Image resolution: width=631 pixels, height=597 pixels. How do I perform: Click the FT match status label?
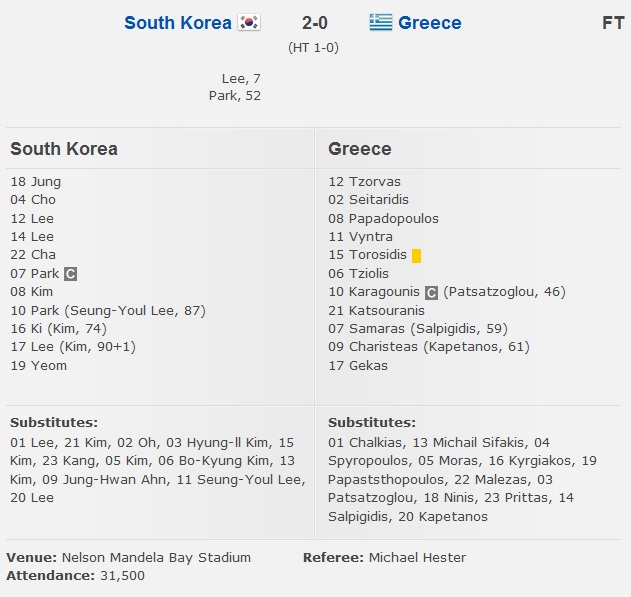pos(613,22)
